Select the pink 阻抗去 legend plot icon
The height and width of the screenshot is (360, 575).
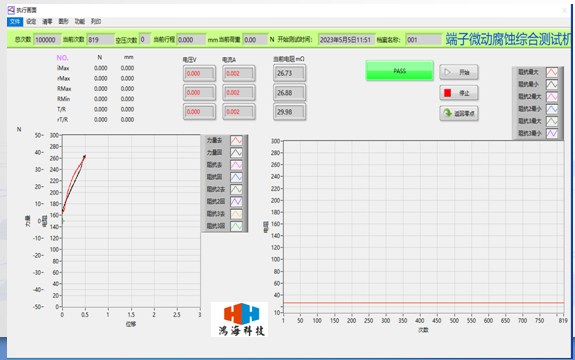(x=236, y=165)
